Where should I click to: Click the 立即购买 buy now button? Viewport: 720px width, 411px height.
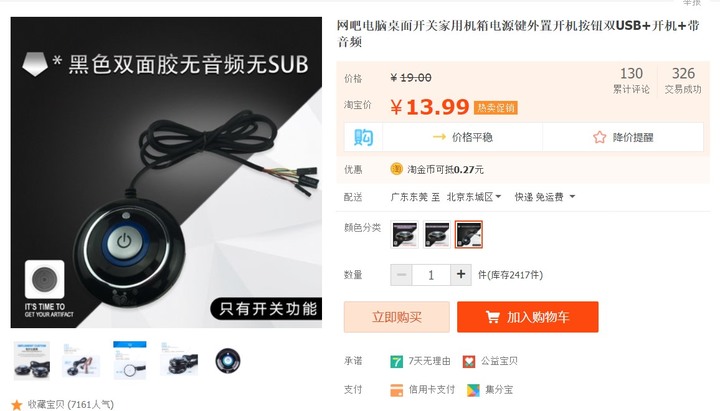click(x=397, y=317)
